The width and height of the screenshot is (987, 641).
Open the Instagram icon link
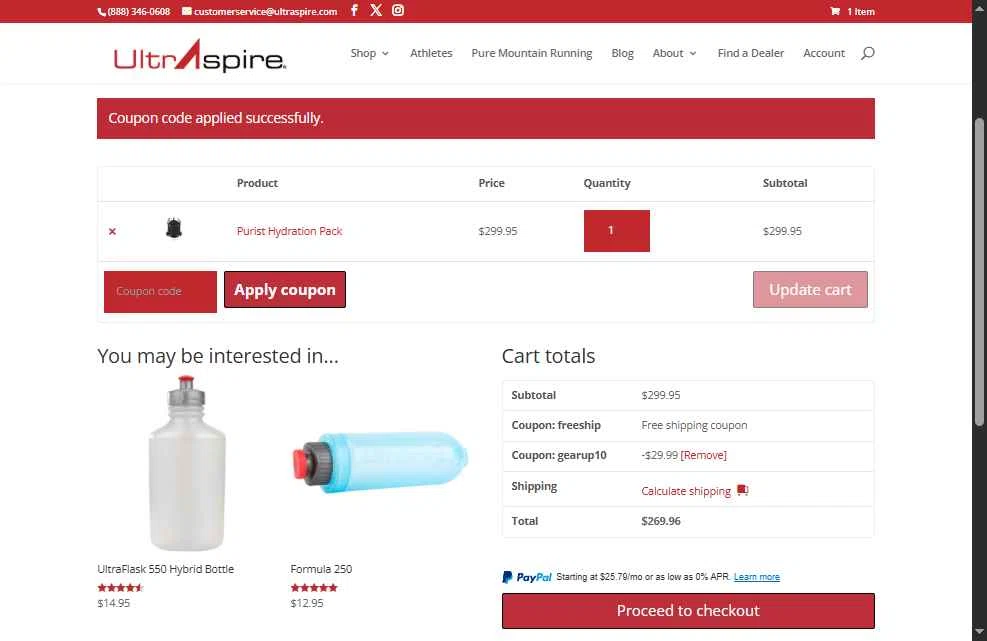coord(398,10)
